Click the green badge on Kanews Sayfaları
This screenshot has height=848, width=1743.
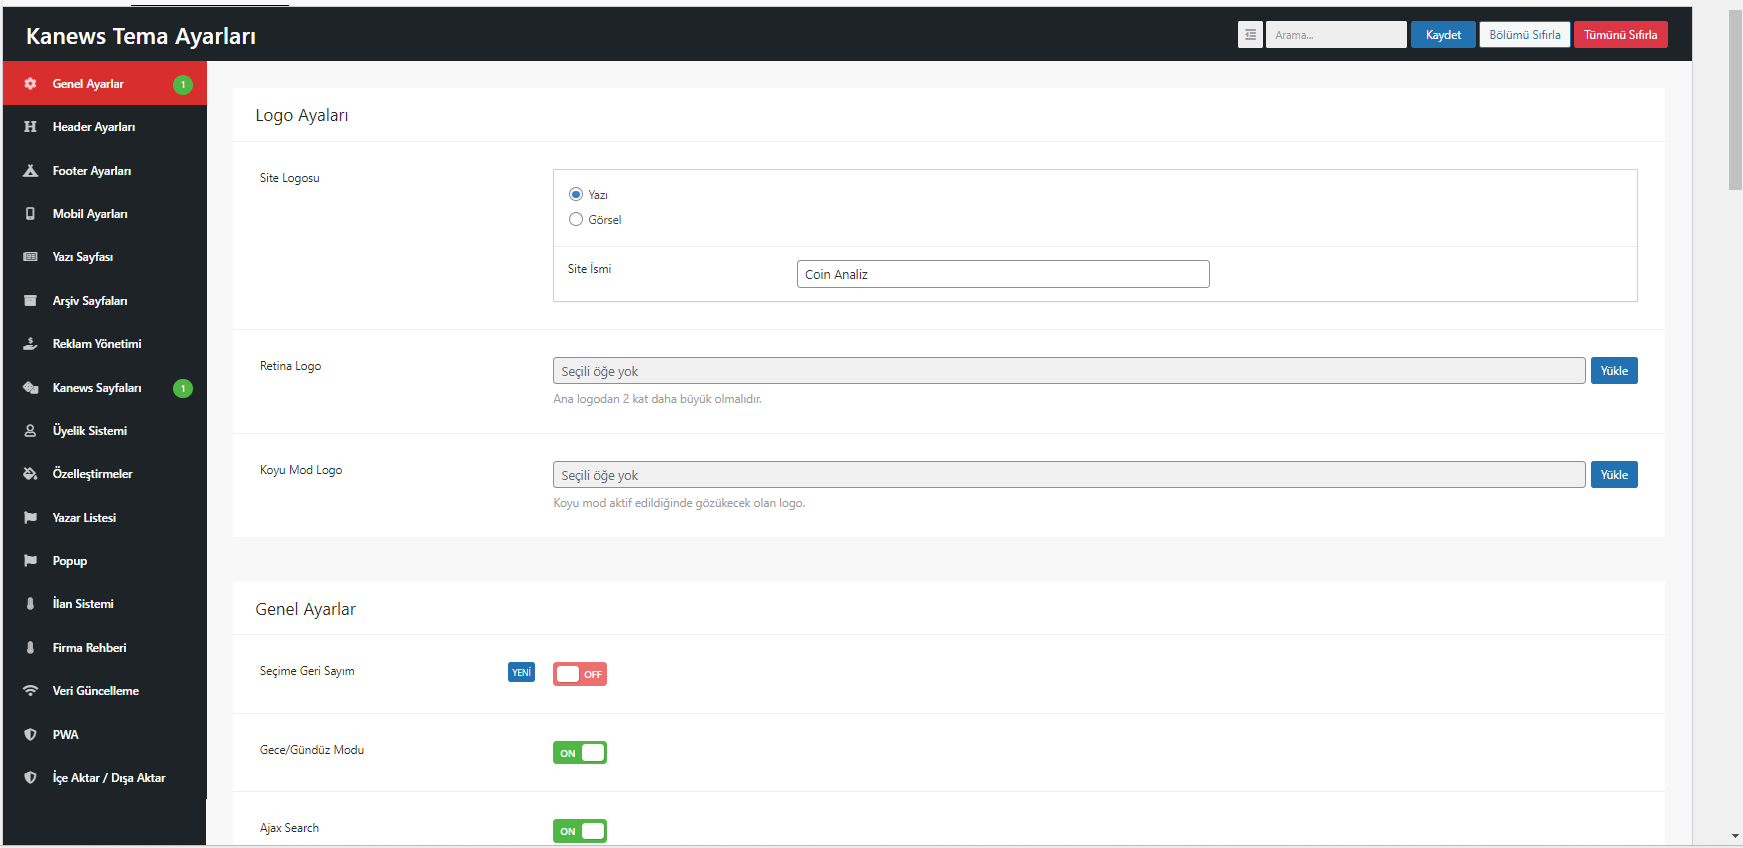coord(183,388)
